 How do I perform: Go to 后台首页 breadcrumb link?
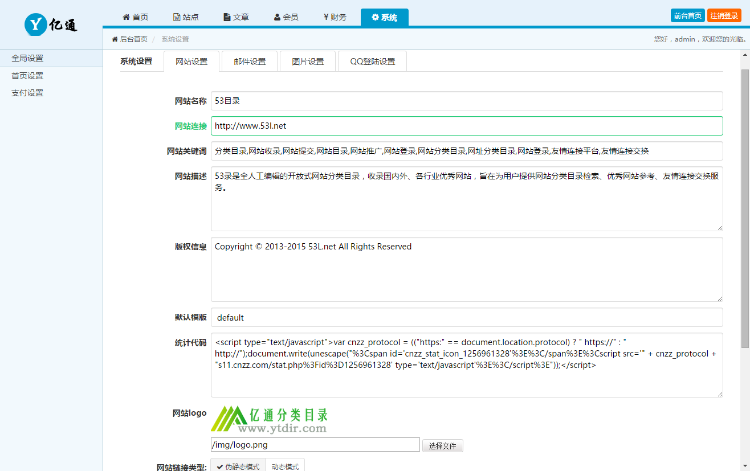tap(133, 39)
